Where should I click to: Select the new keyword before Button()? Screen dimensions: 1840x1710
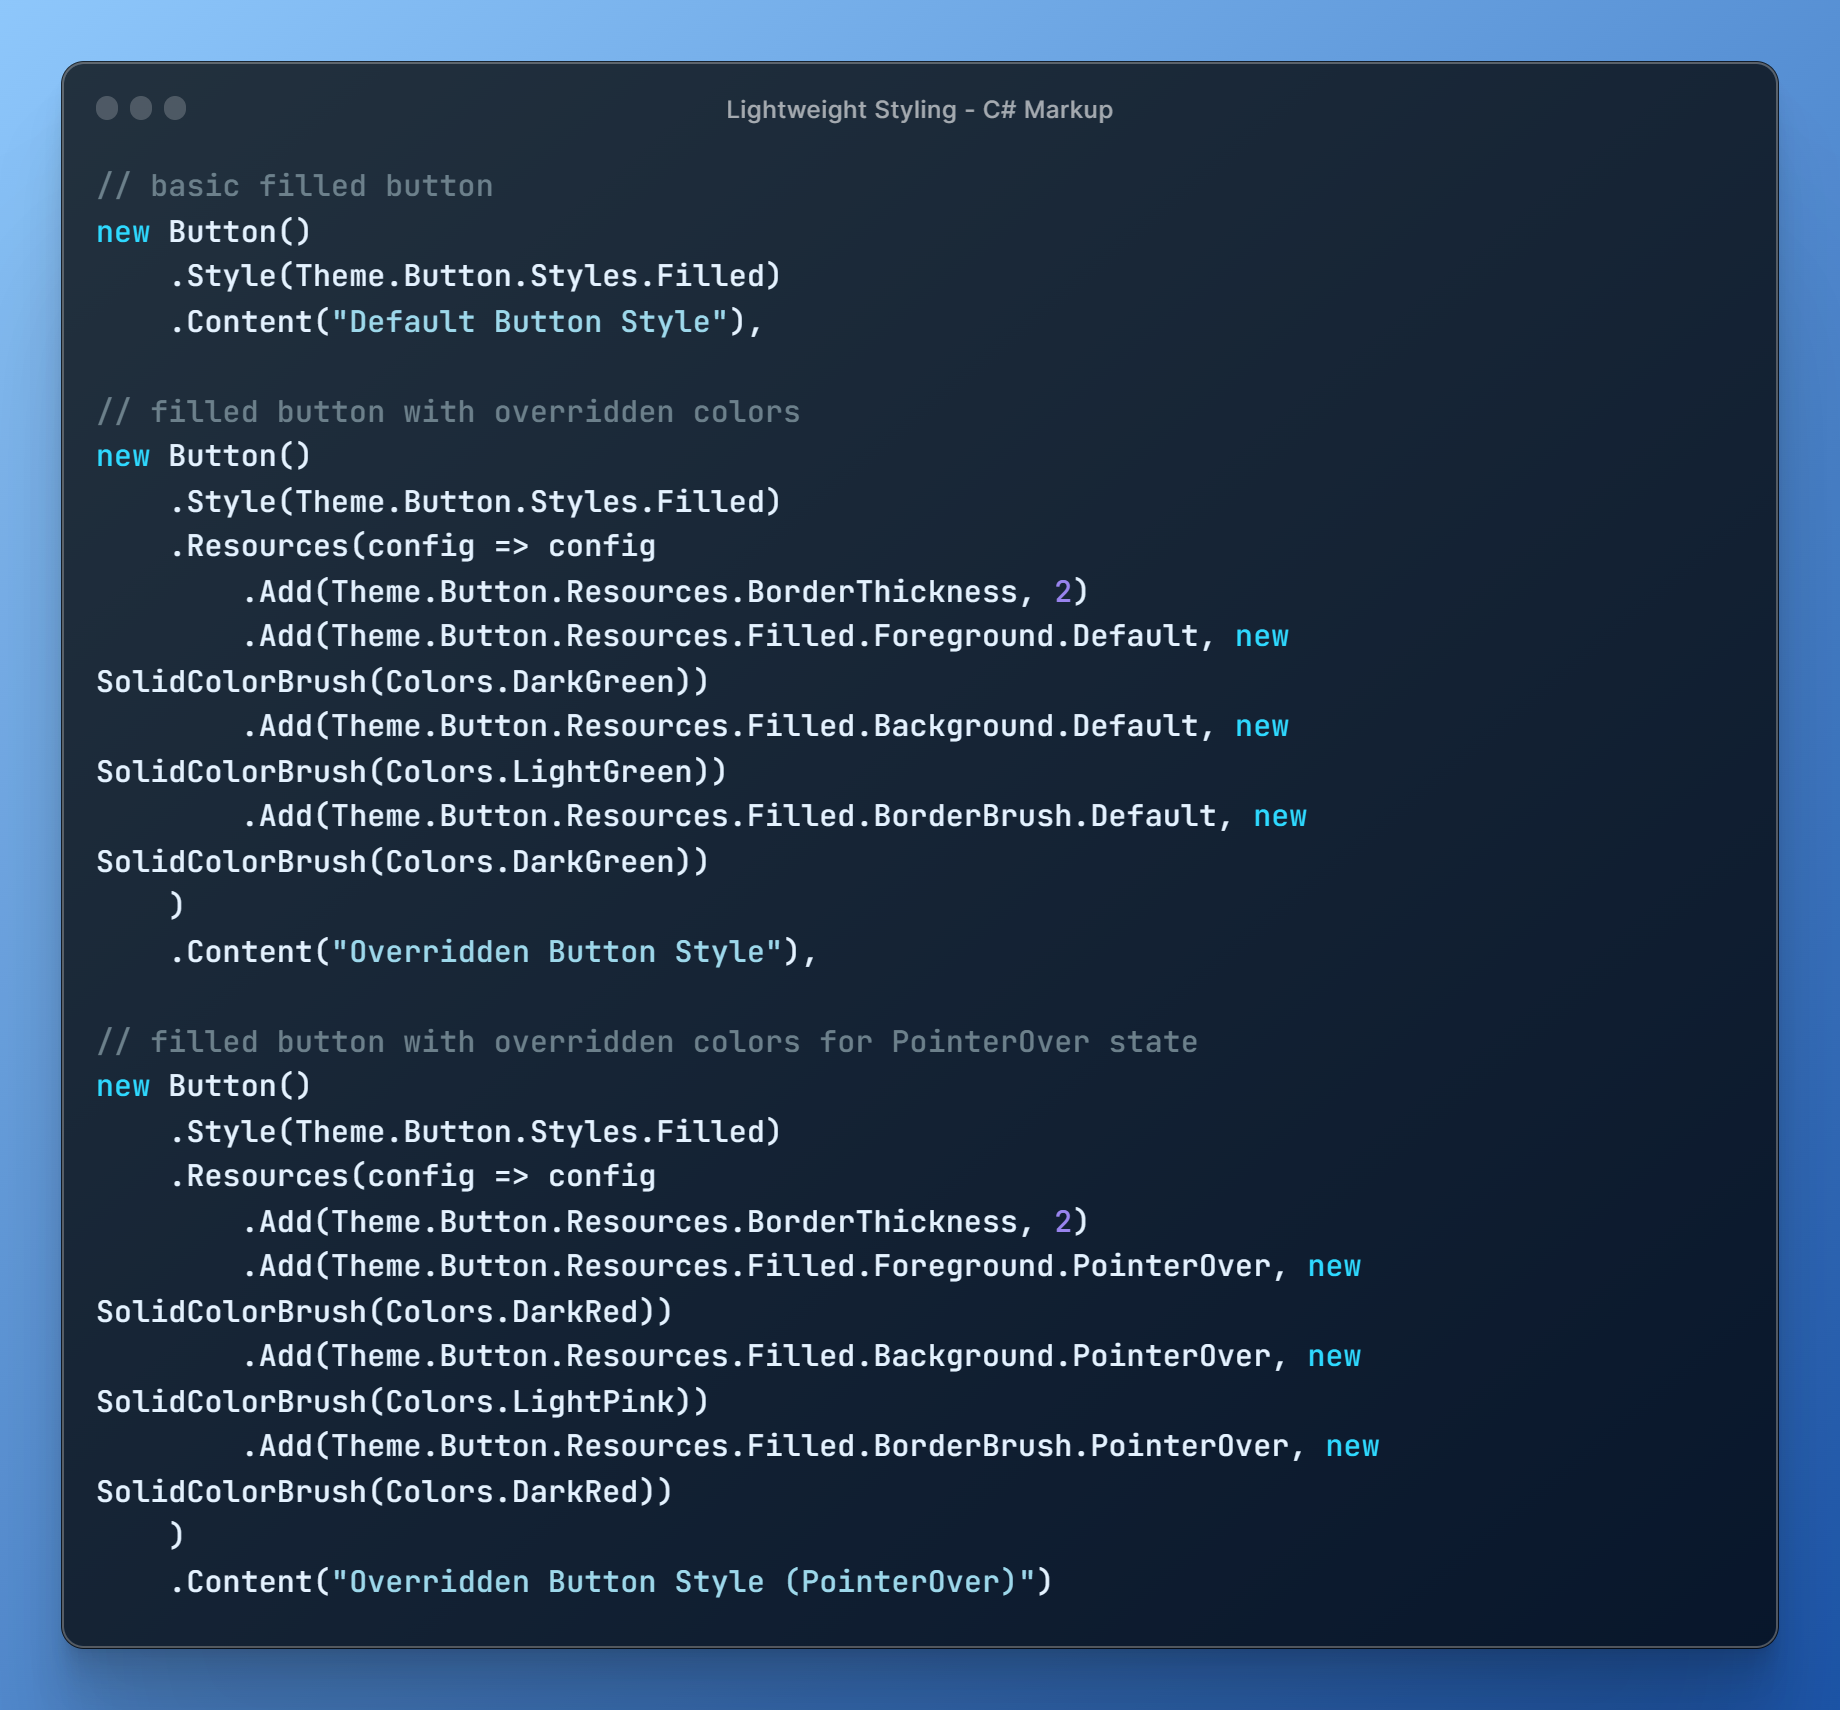tap(122, 232)
